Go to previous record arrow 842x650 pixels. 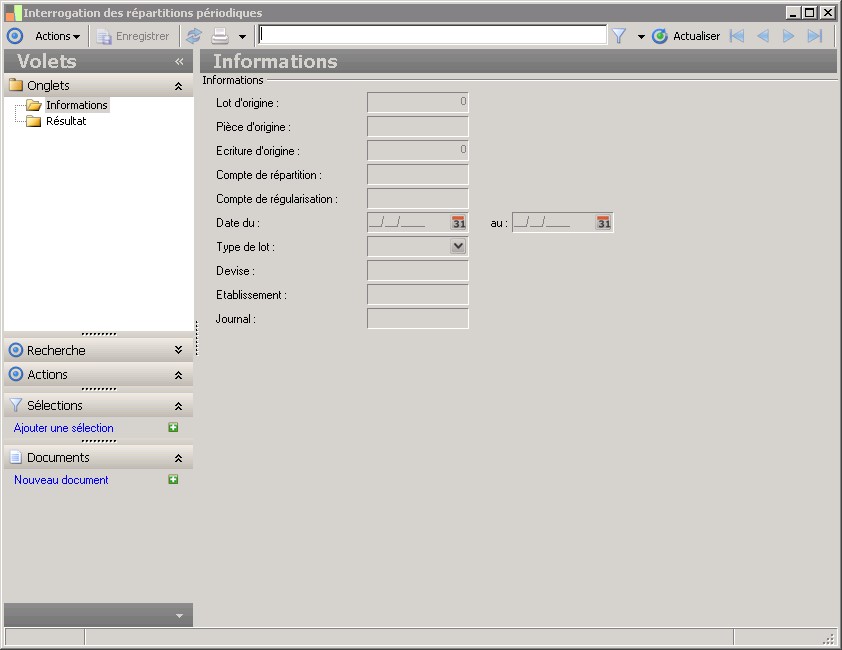point(763,36)
